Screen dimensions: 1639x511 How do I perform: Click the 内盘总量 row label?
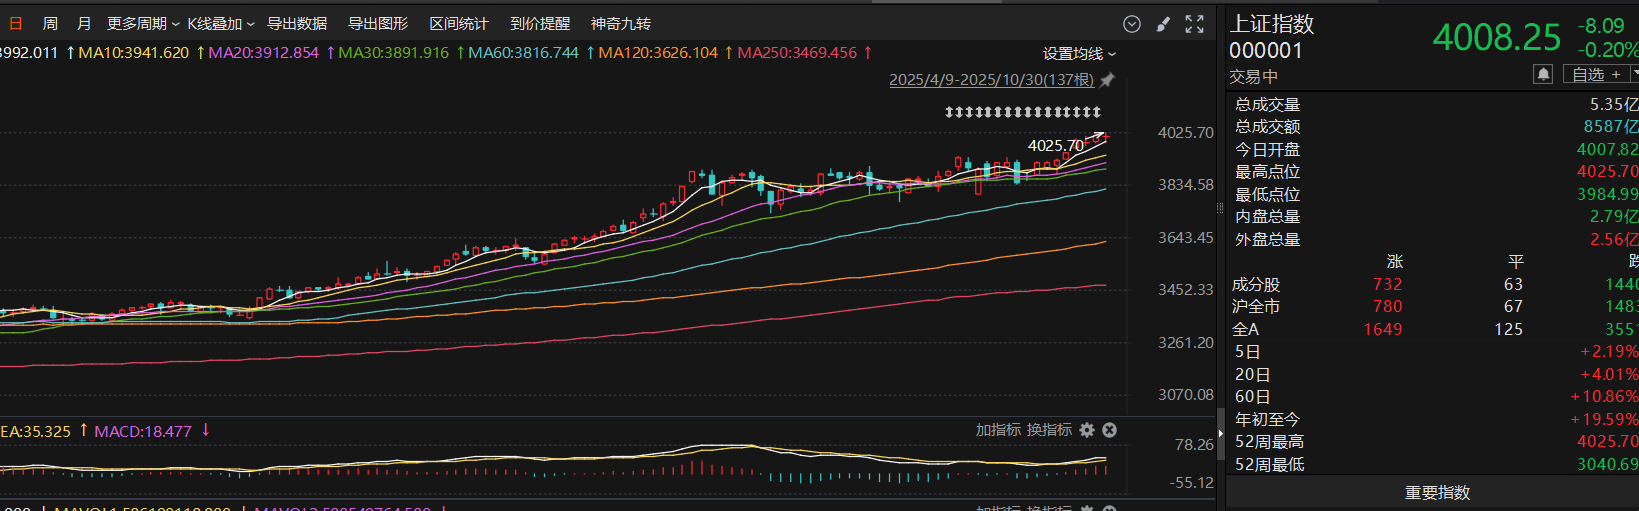coord(1267,217)
